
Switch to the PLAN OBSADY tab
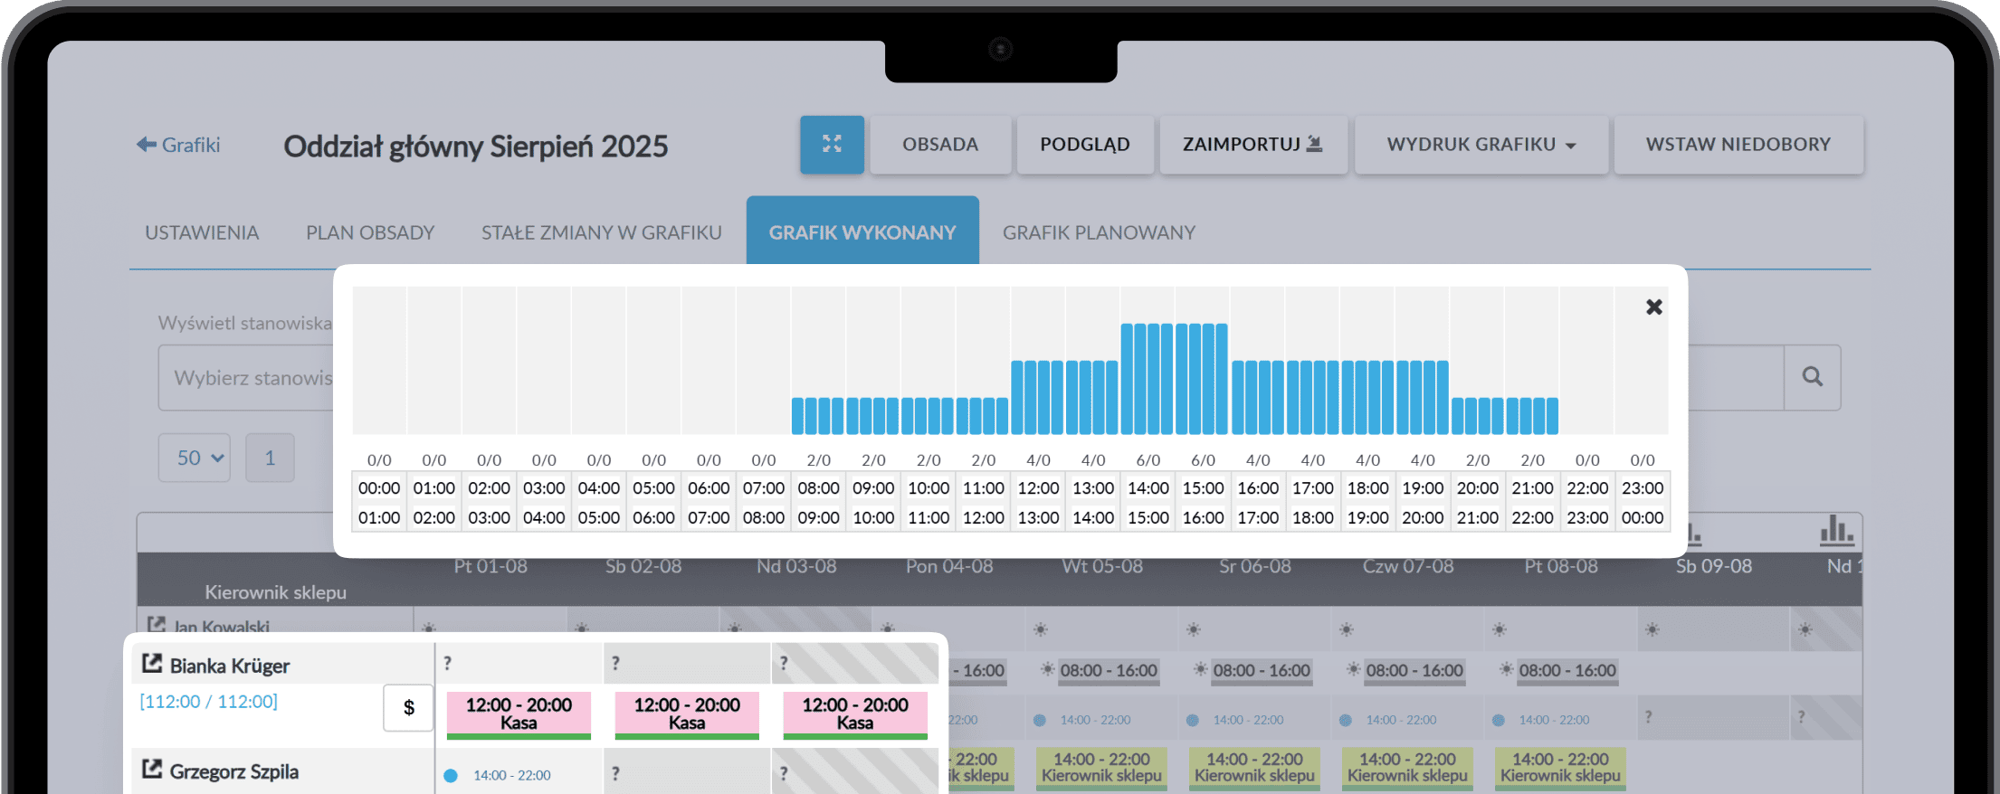point(370,232)
